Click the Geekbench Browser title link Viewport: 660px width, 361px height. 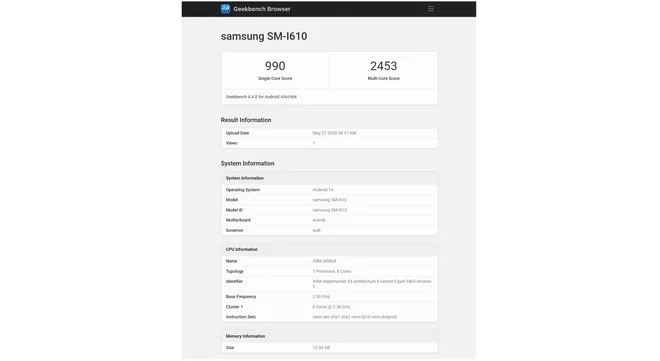[x=262, y=9]
